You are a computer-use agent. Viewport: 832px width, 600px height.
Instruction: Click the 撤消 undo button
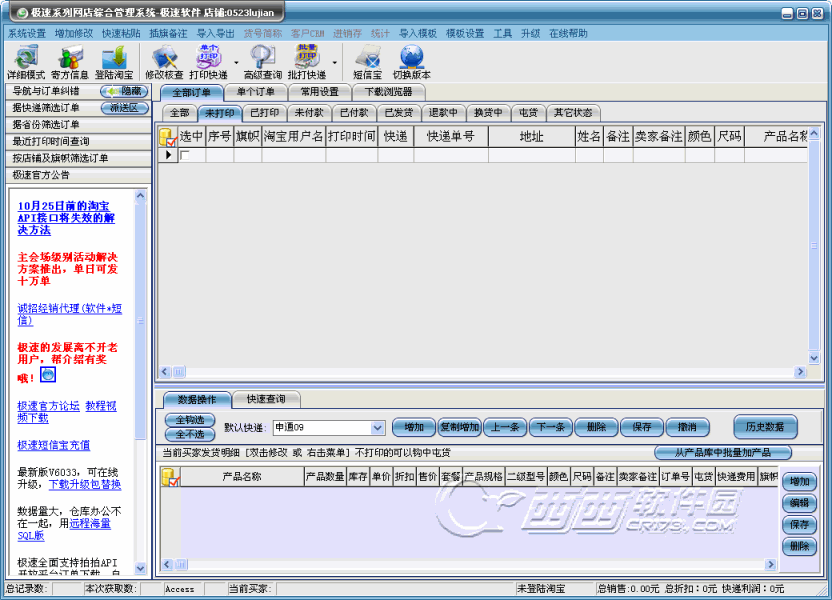pyautogui.click(x=687, y=427)
